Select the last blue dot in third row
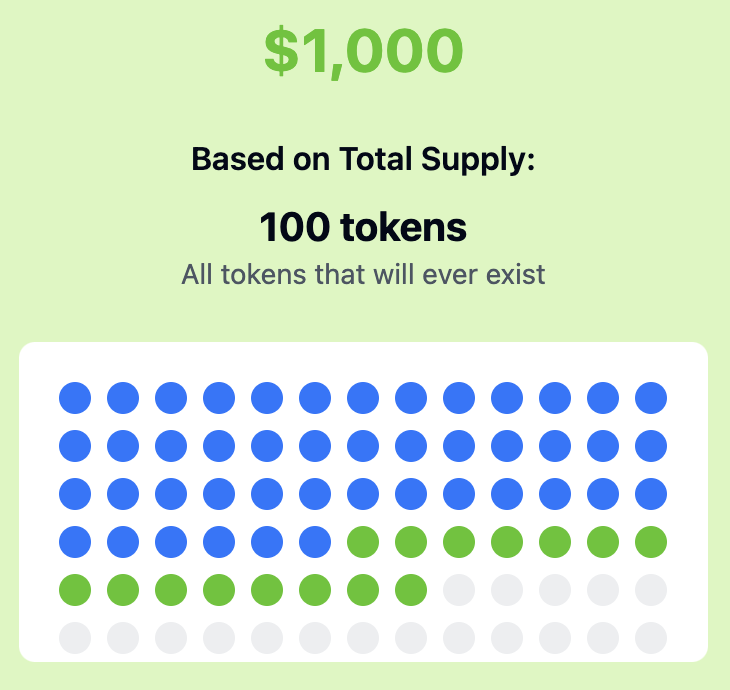The height and width of the screenshot is (690, 730). [x=651, y=494]
